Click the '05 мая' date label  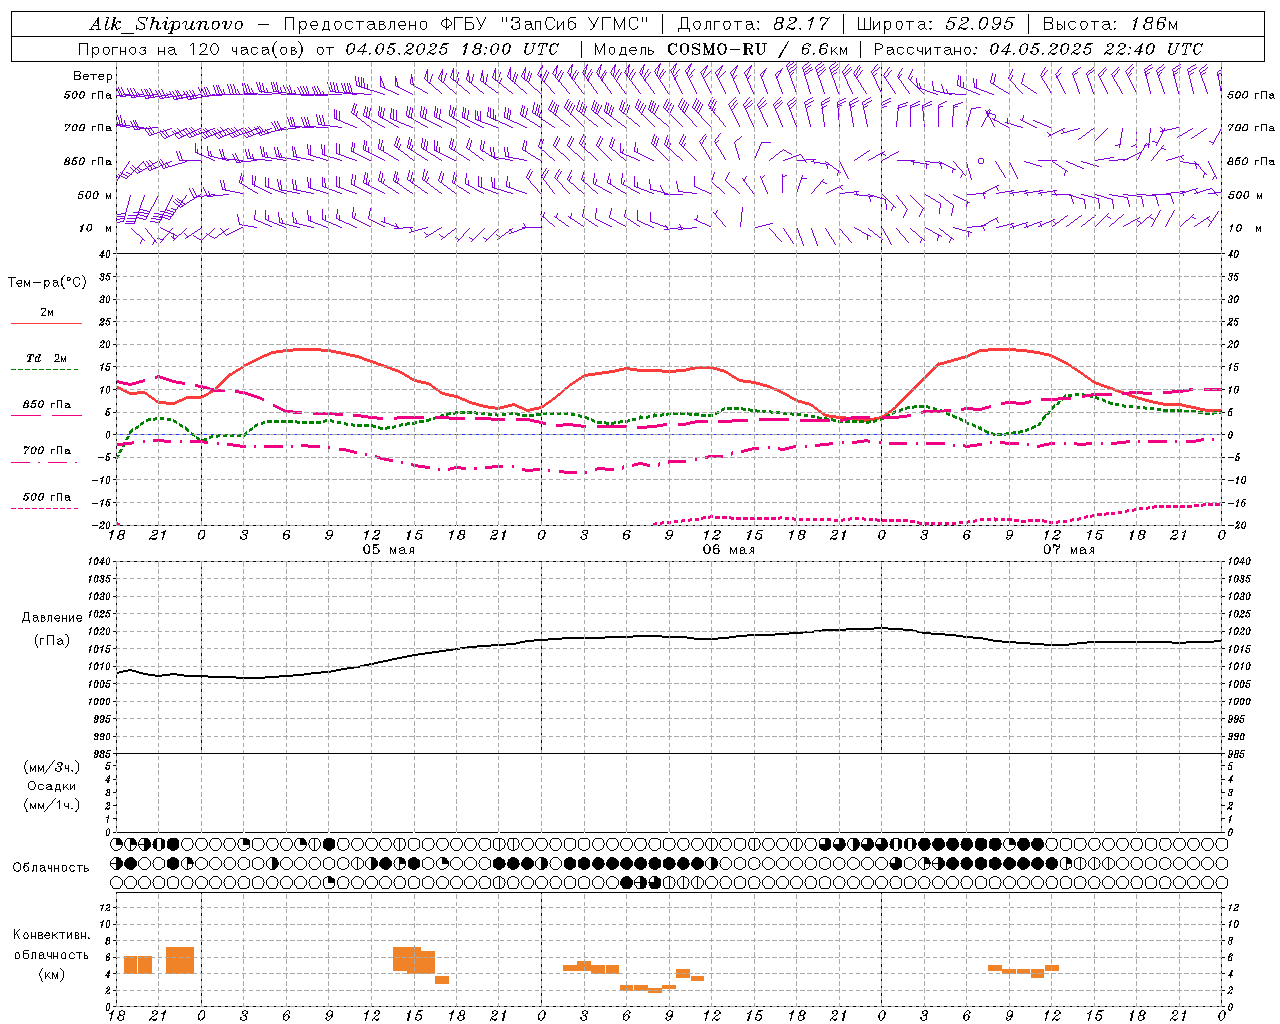point(388,550)
